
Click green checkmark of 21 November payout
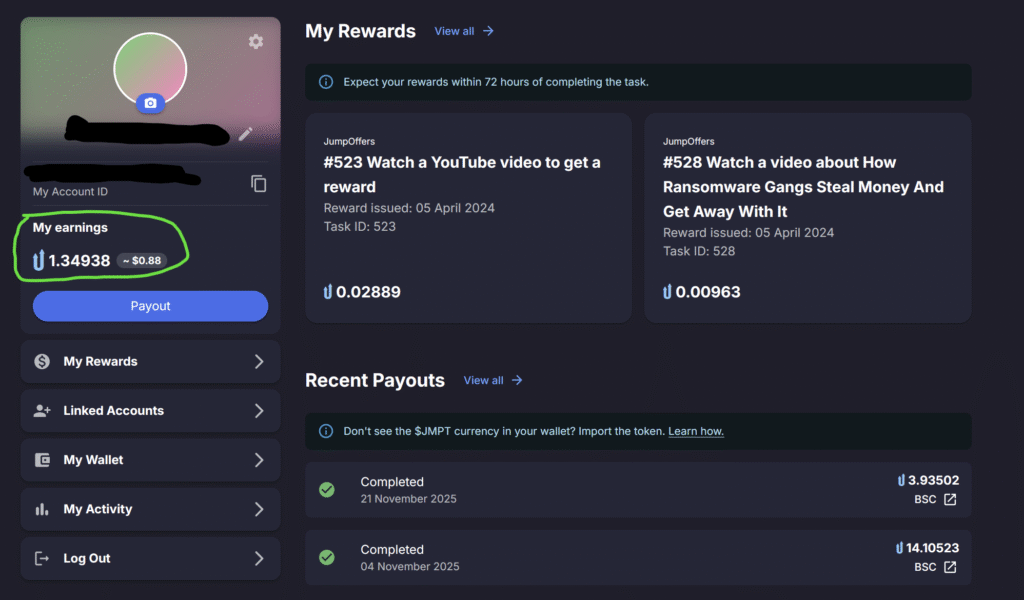coord(327,489)
